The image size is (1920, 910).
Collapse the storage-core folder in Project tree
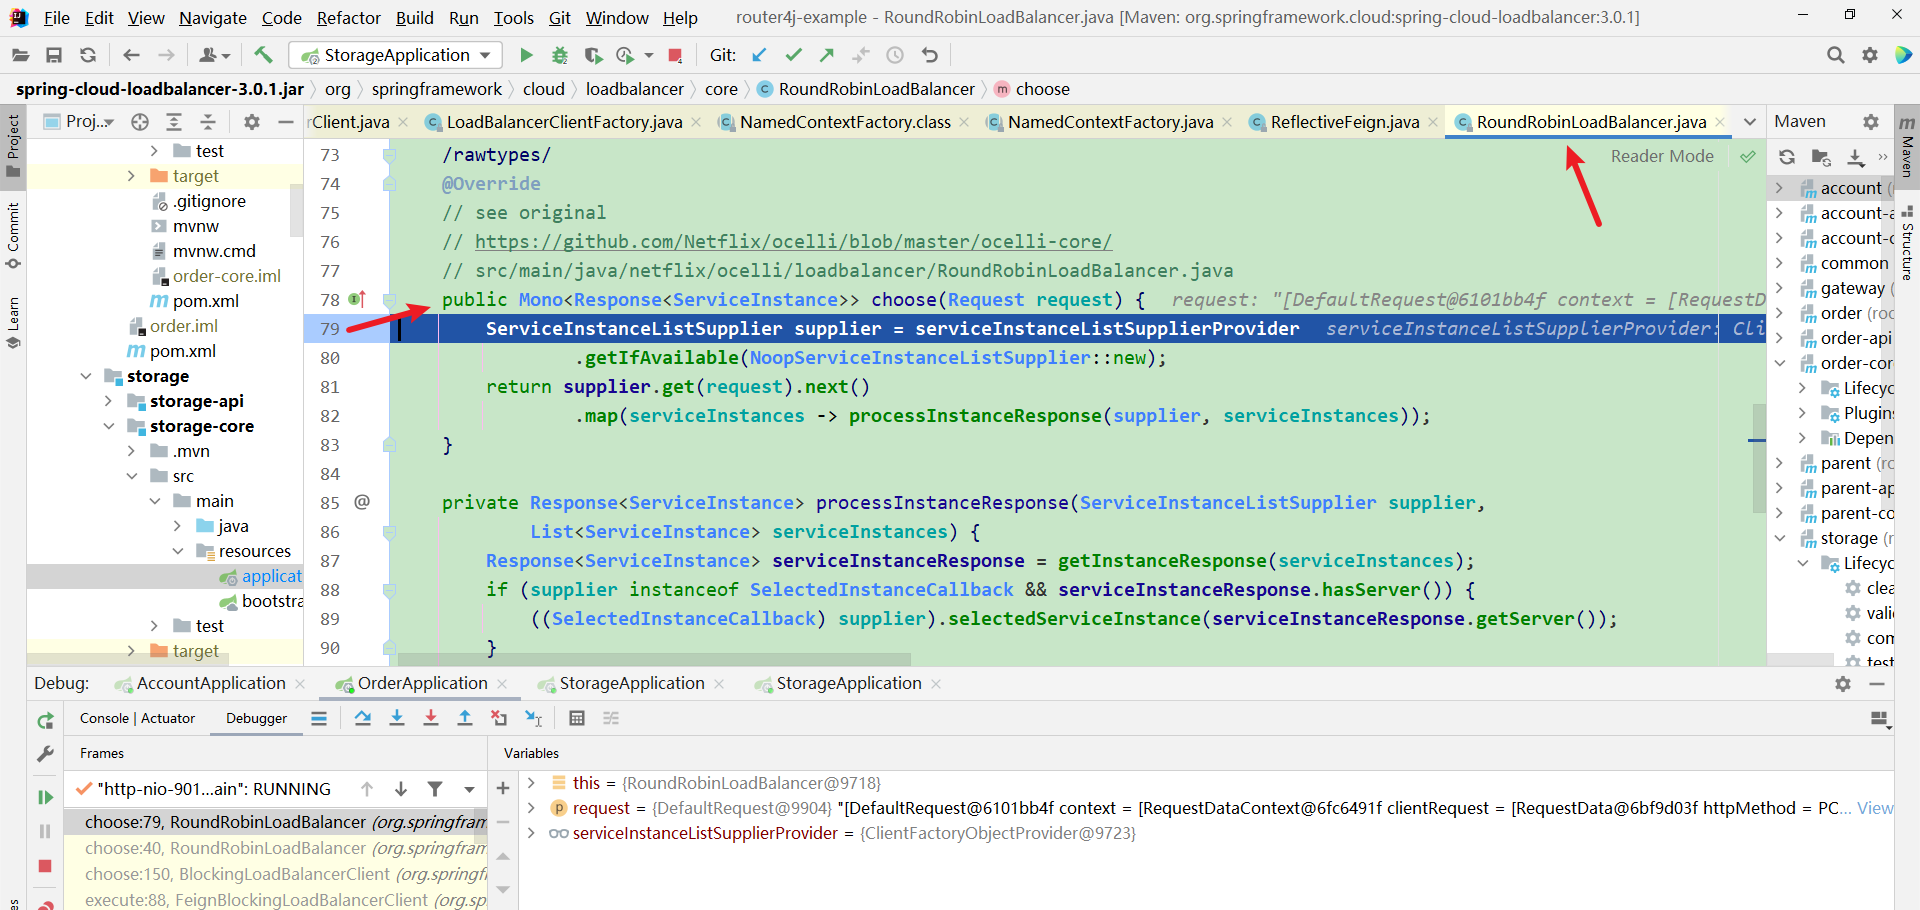[x=109, y=425]
